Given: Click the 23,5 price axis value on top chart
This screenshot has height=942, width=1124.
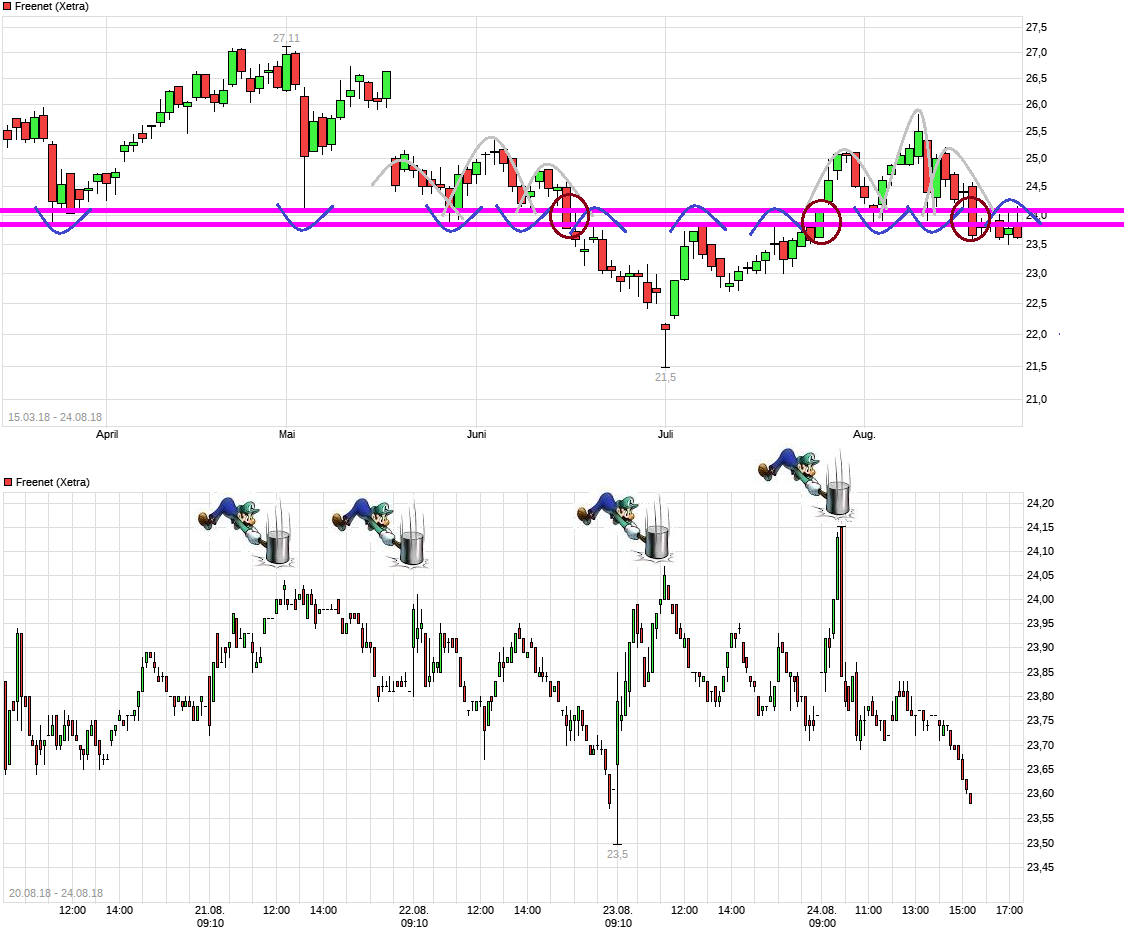Looking at the screenshot, I should click(1037, 244).
